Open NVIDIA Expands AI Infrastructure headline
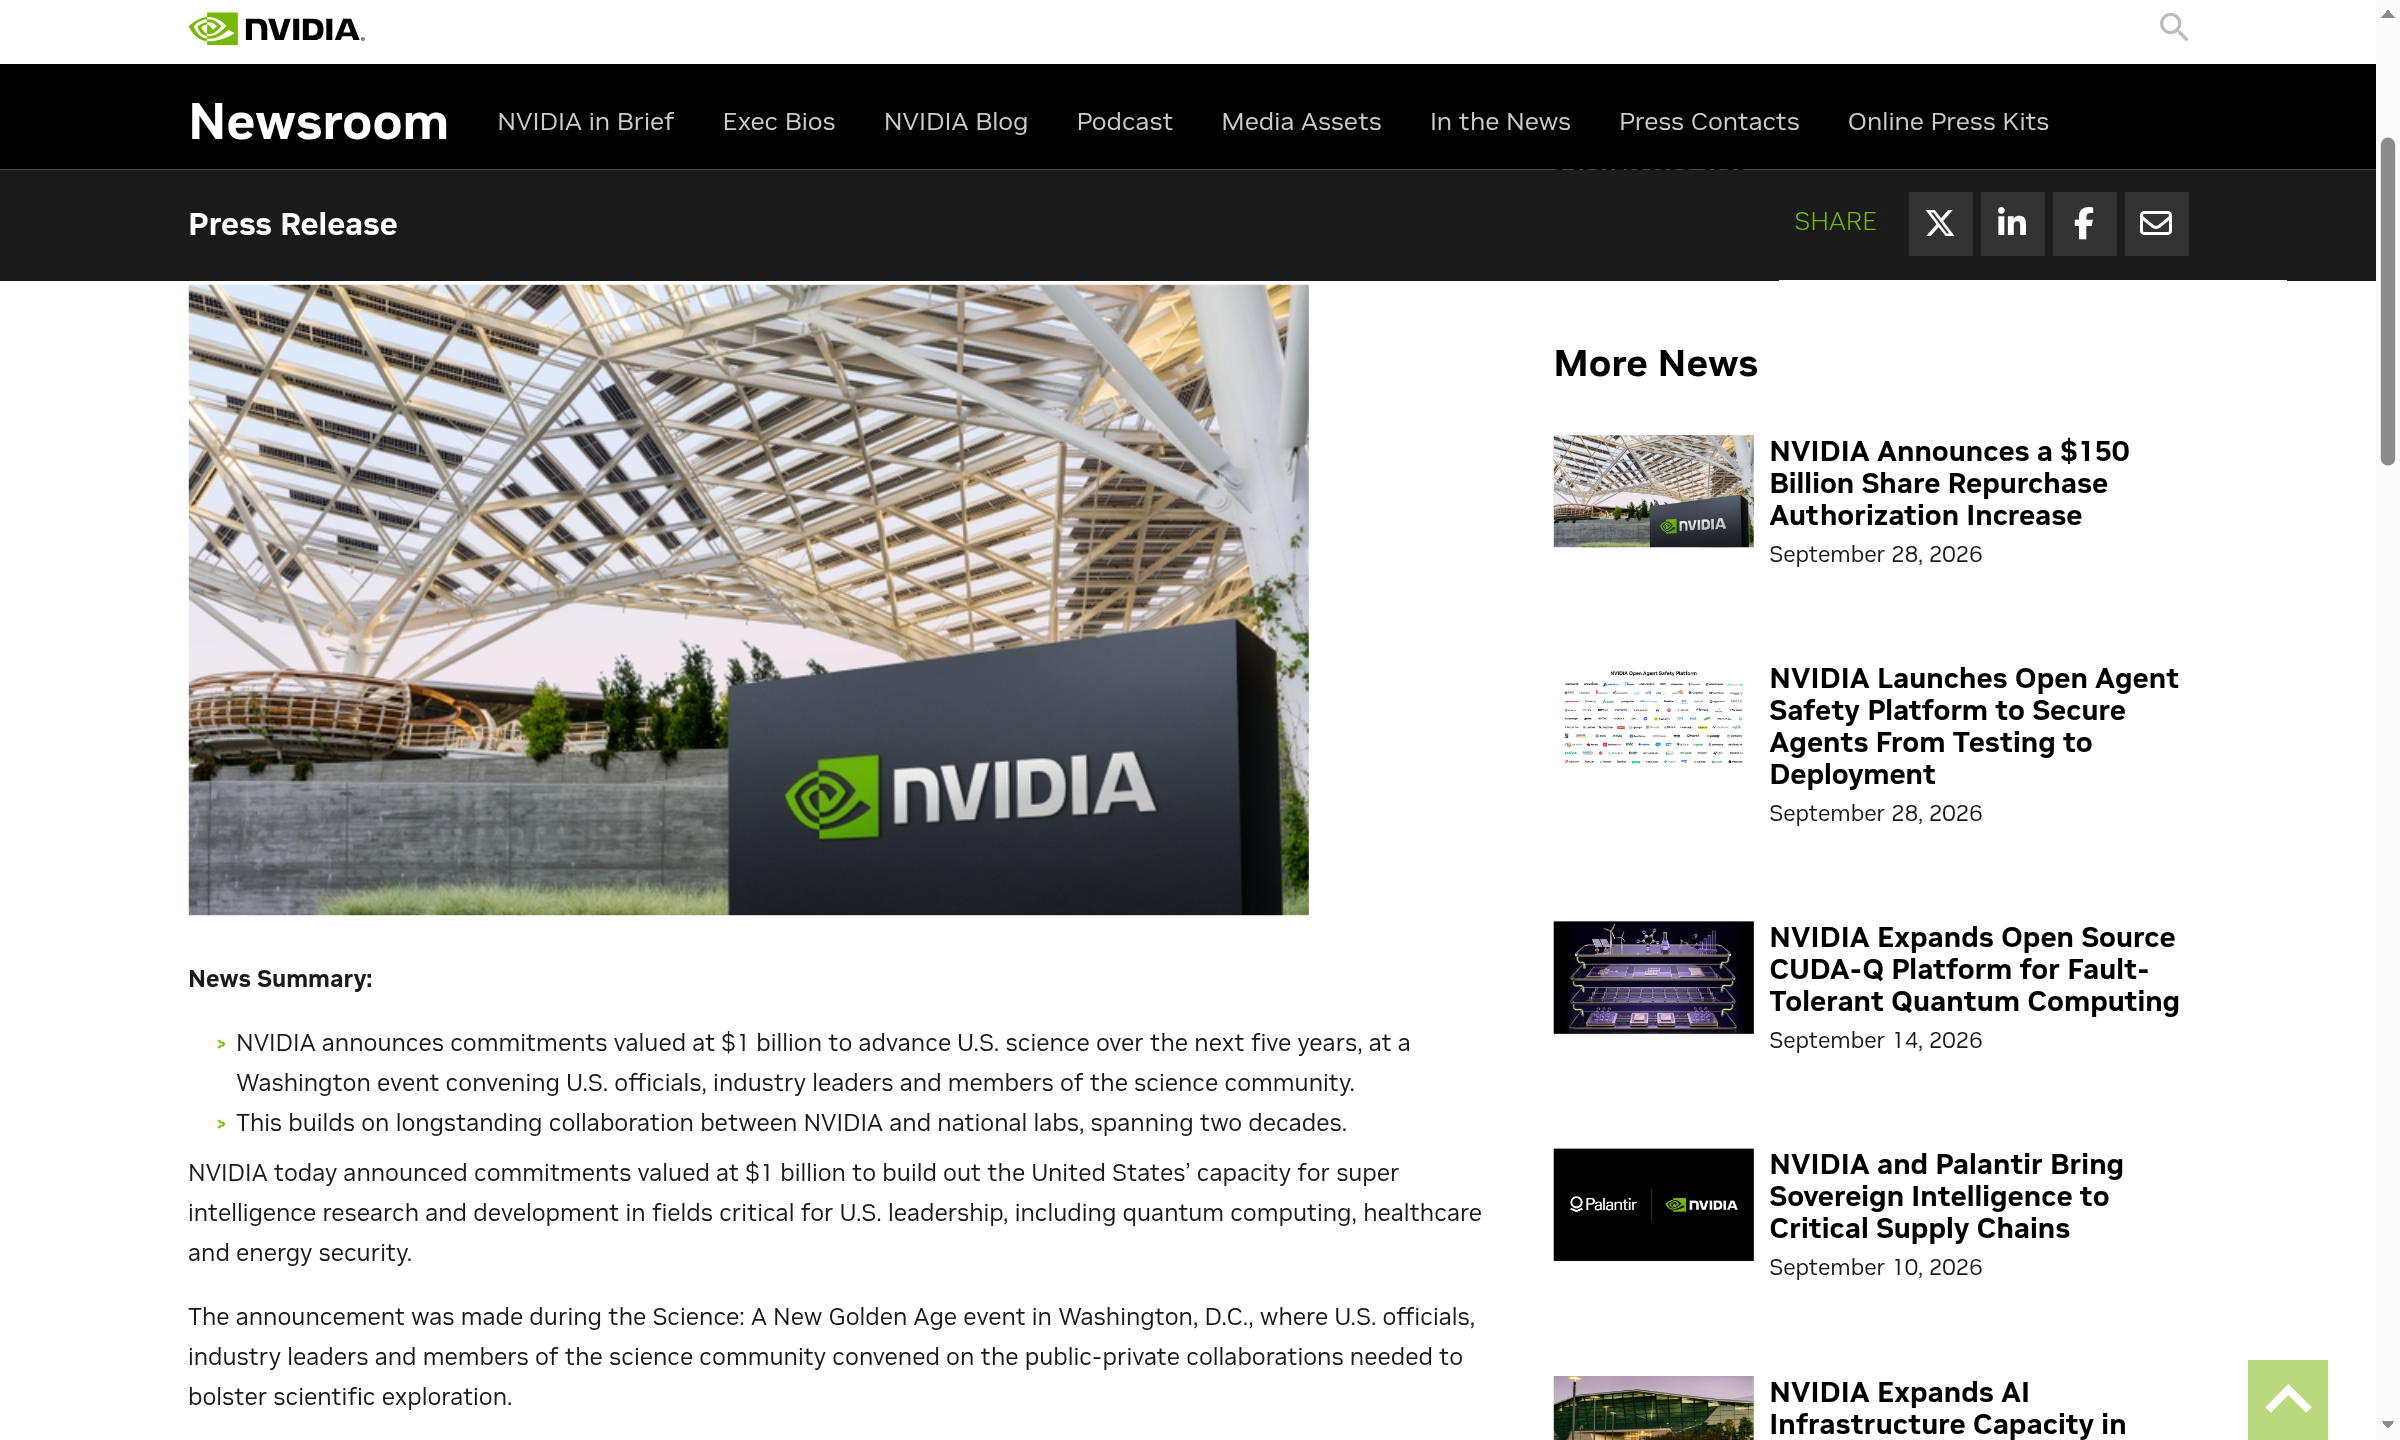 (x=1947, y=1408)
